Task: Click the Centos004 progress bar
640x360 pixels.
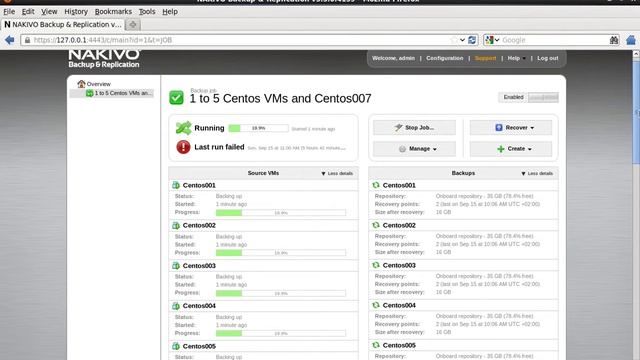Action: [x=281, y=333]
